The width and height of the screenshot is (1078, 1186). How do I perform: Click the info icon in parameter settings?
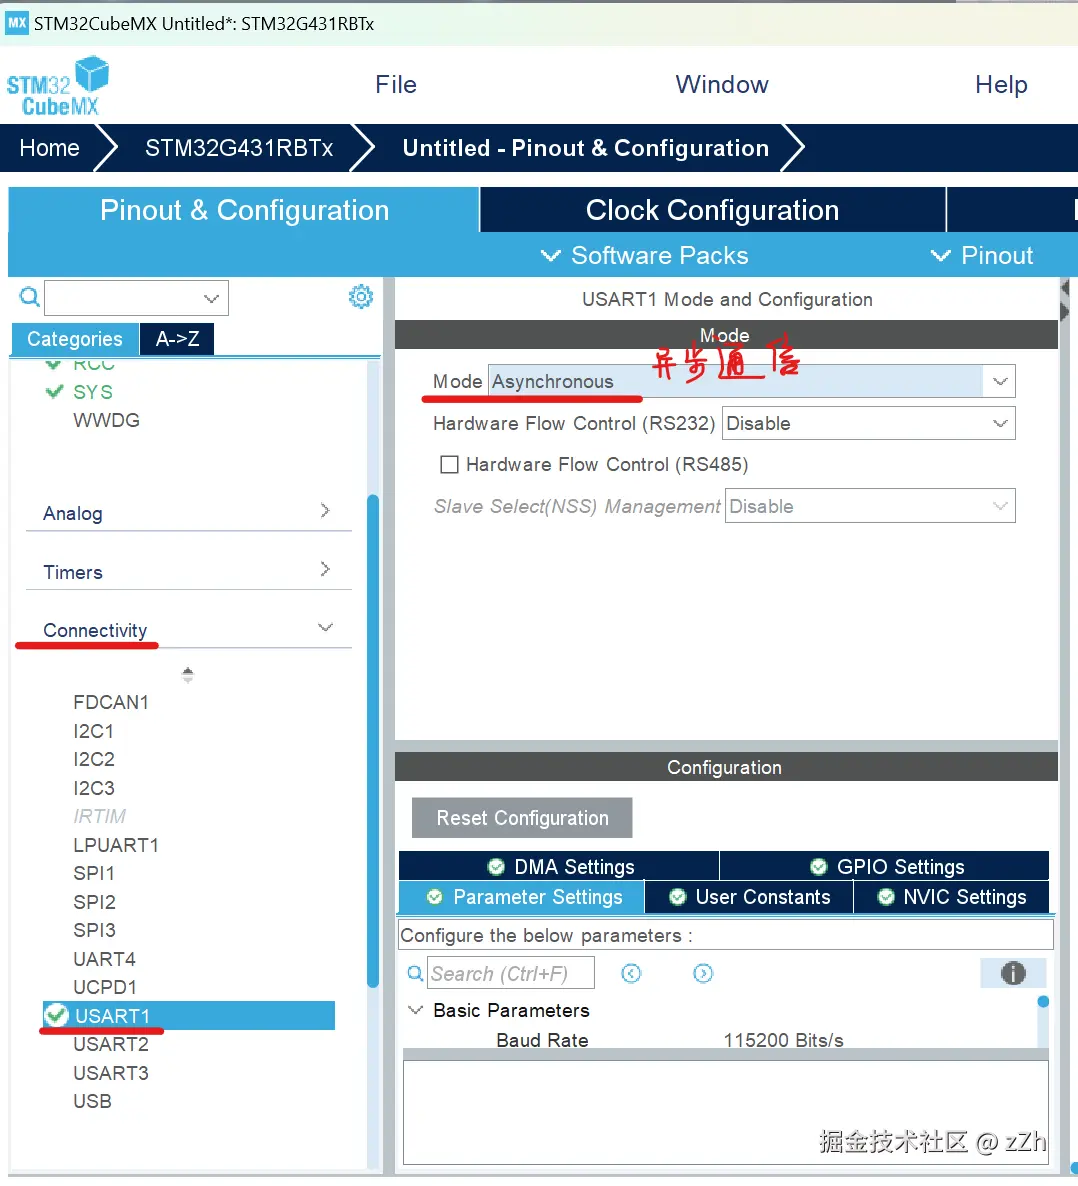point(1013,973)
